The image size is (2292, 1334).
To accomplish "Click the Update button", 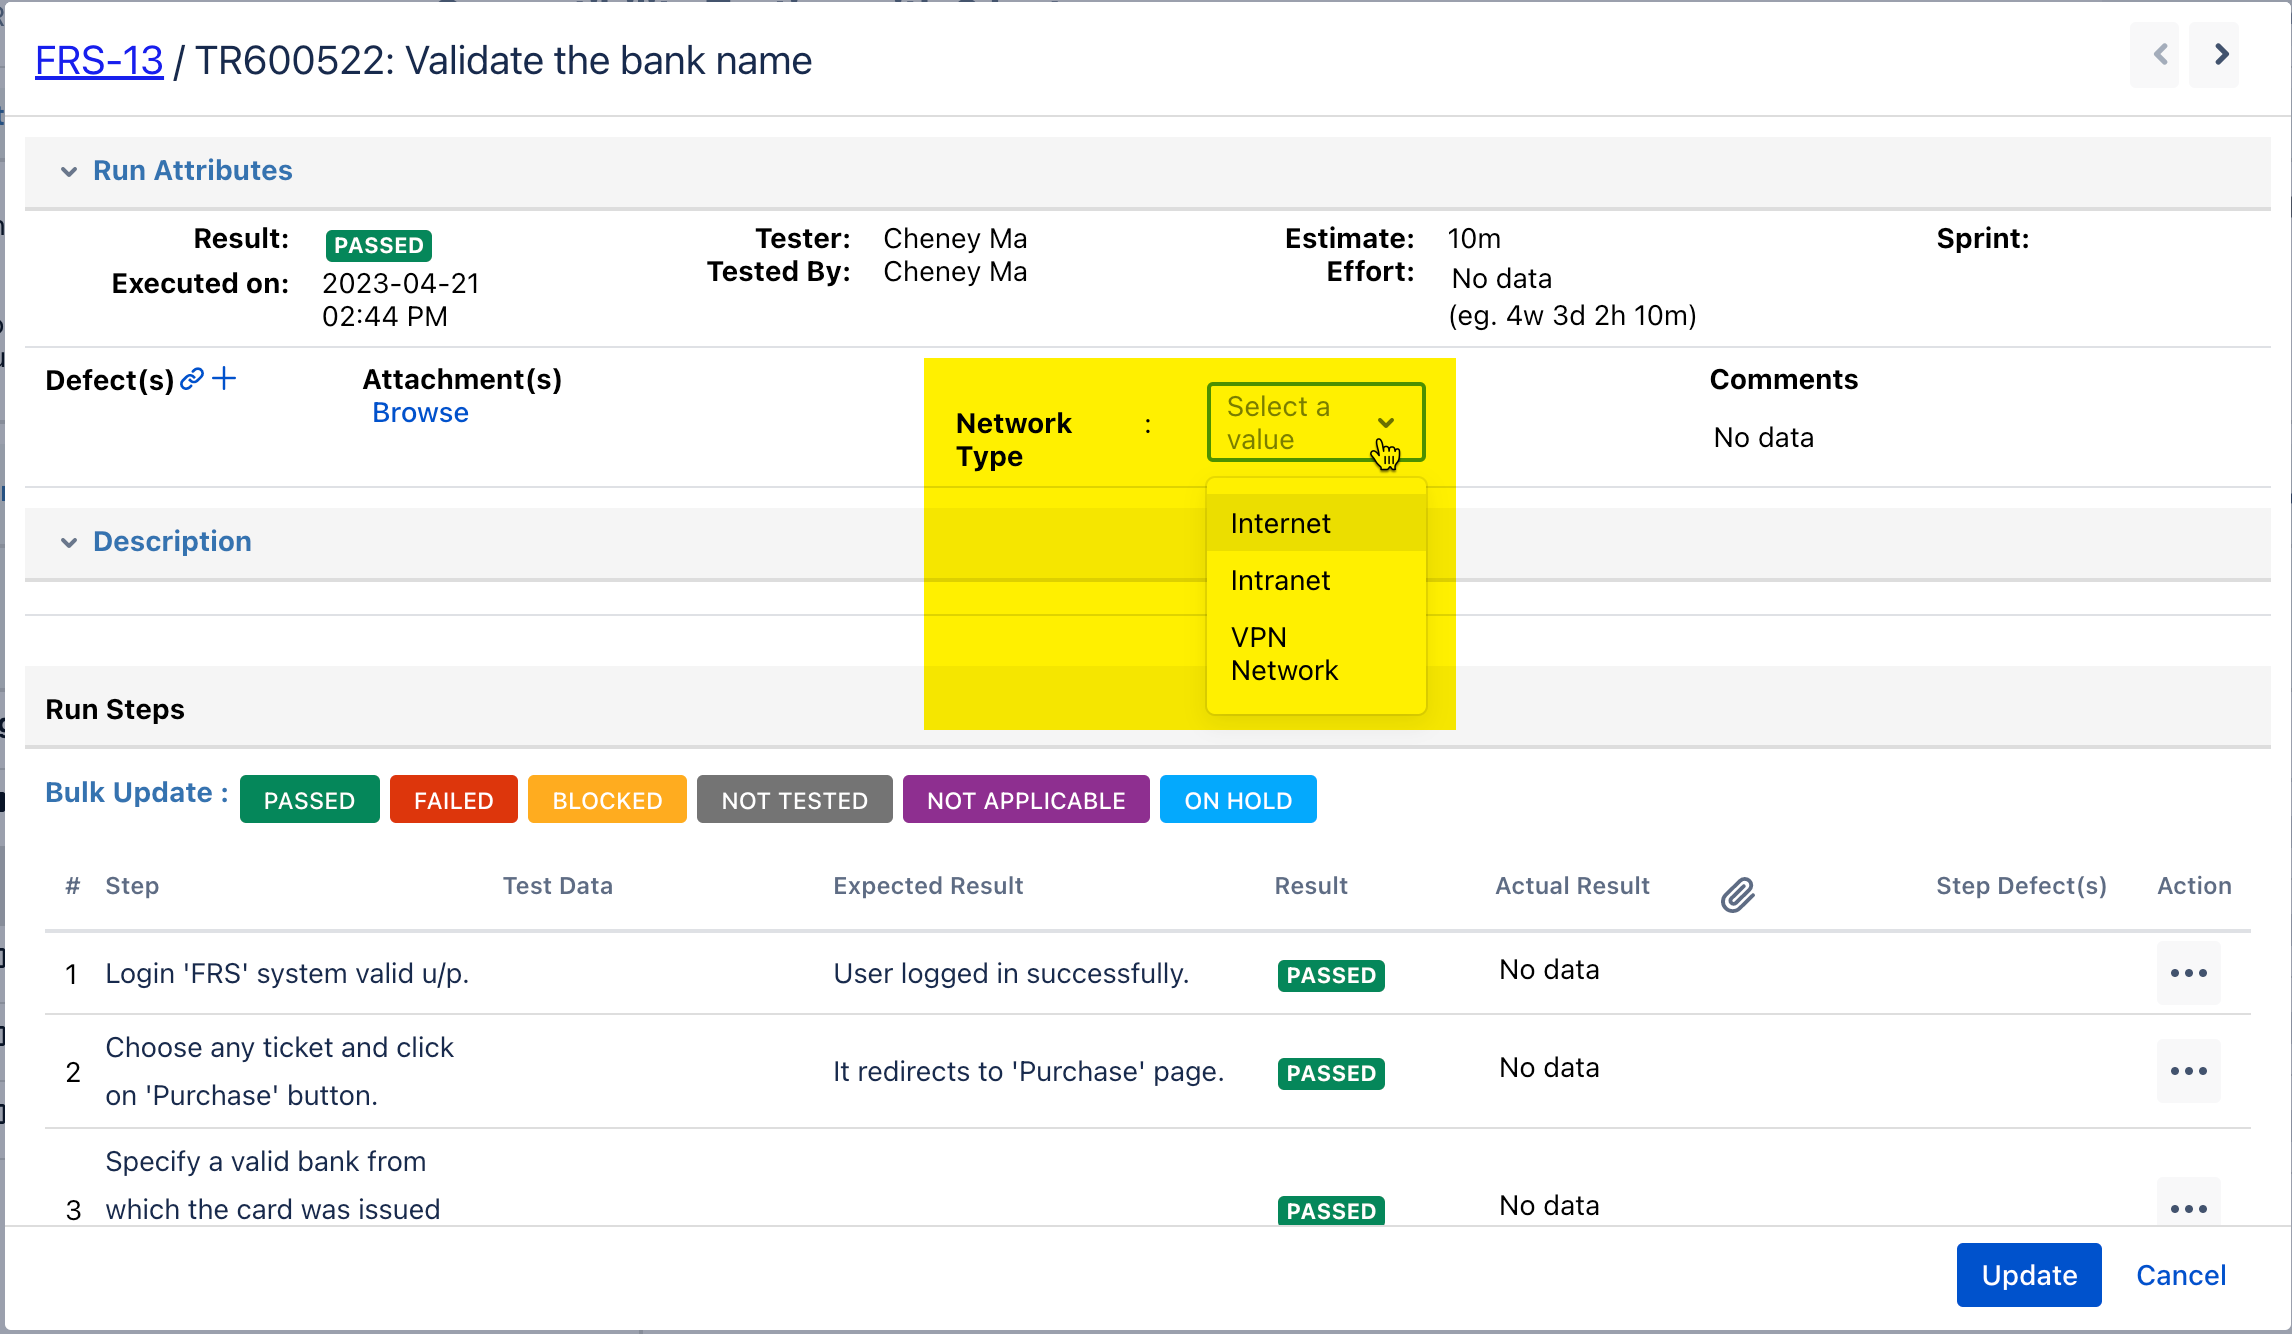I will pyautogui.click(x=2028, y=1275).
